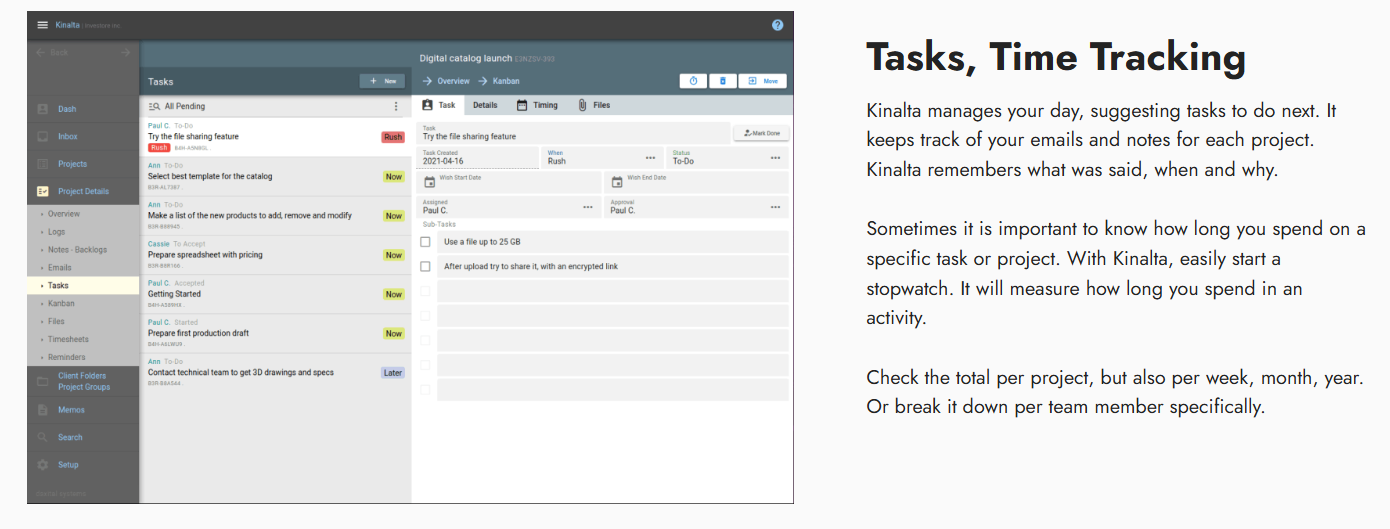1390x529 pixels.
Task: Check 'After upload try to share it' subtask
Action: (426, 267)
